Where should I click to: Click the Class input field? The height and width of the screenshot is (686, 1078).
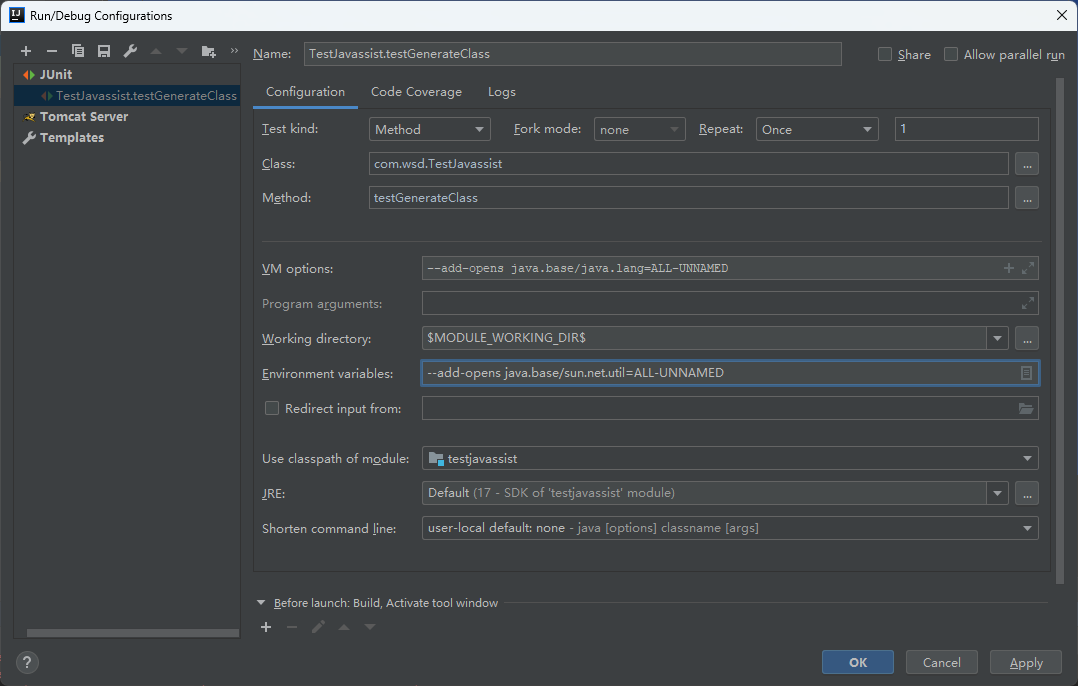tap(688, 164)
